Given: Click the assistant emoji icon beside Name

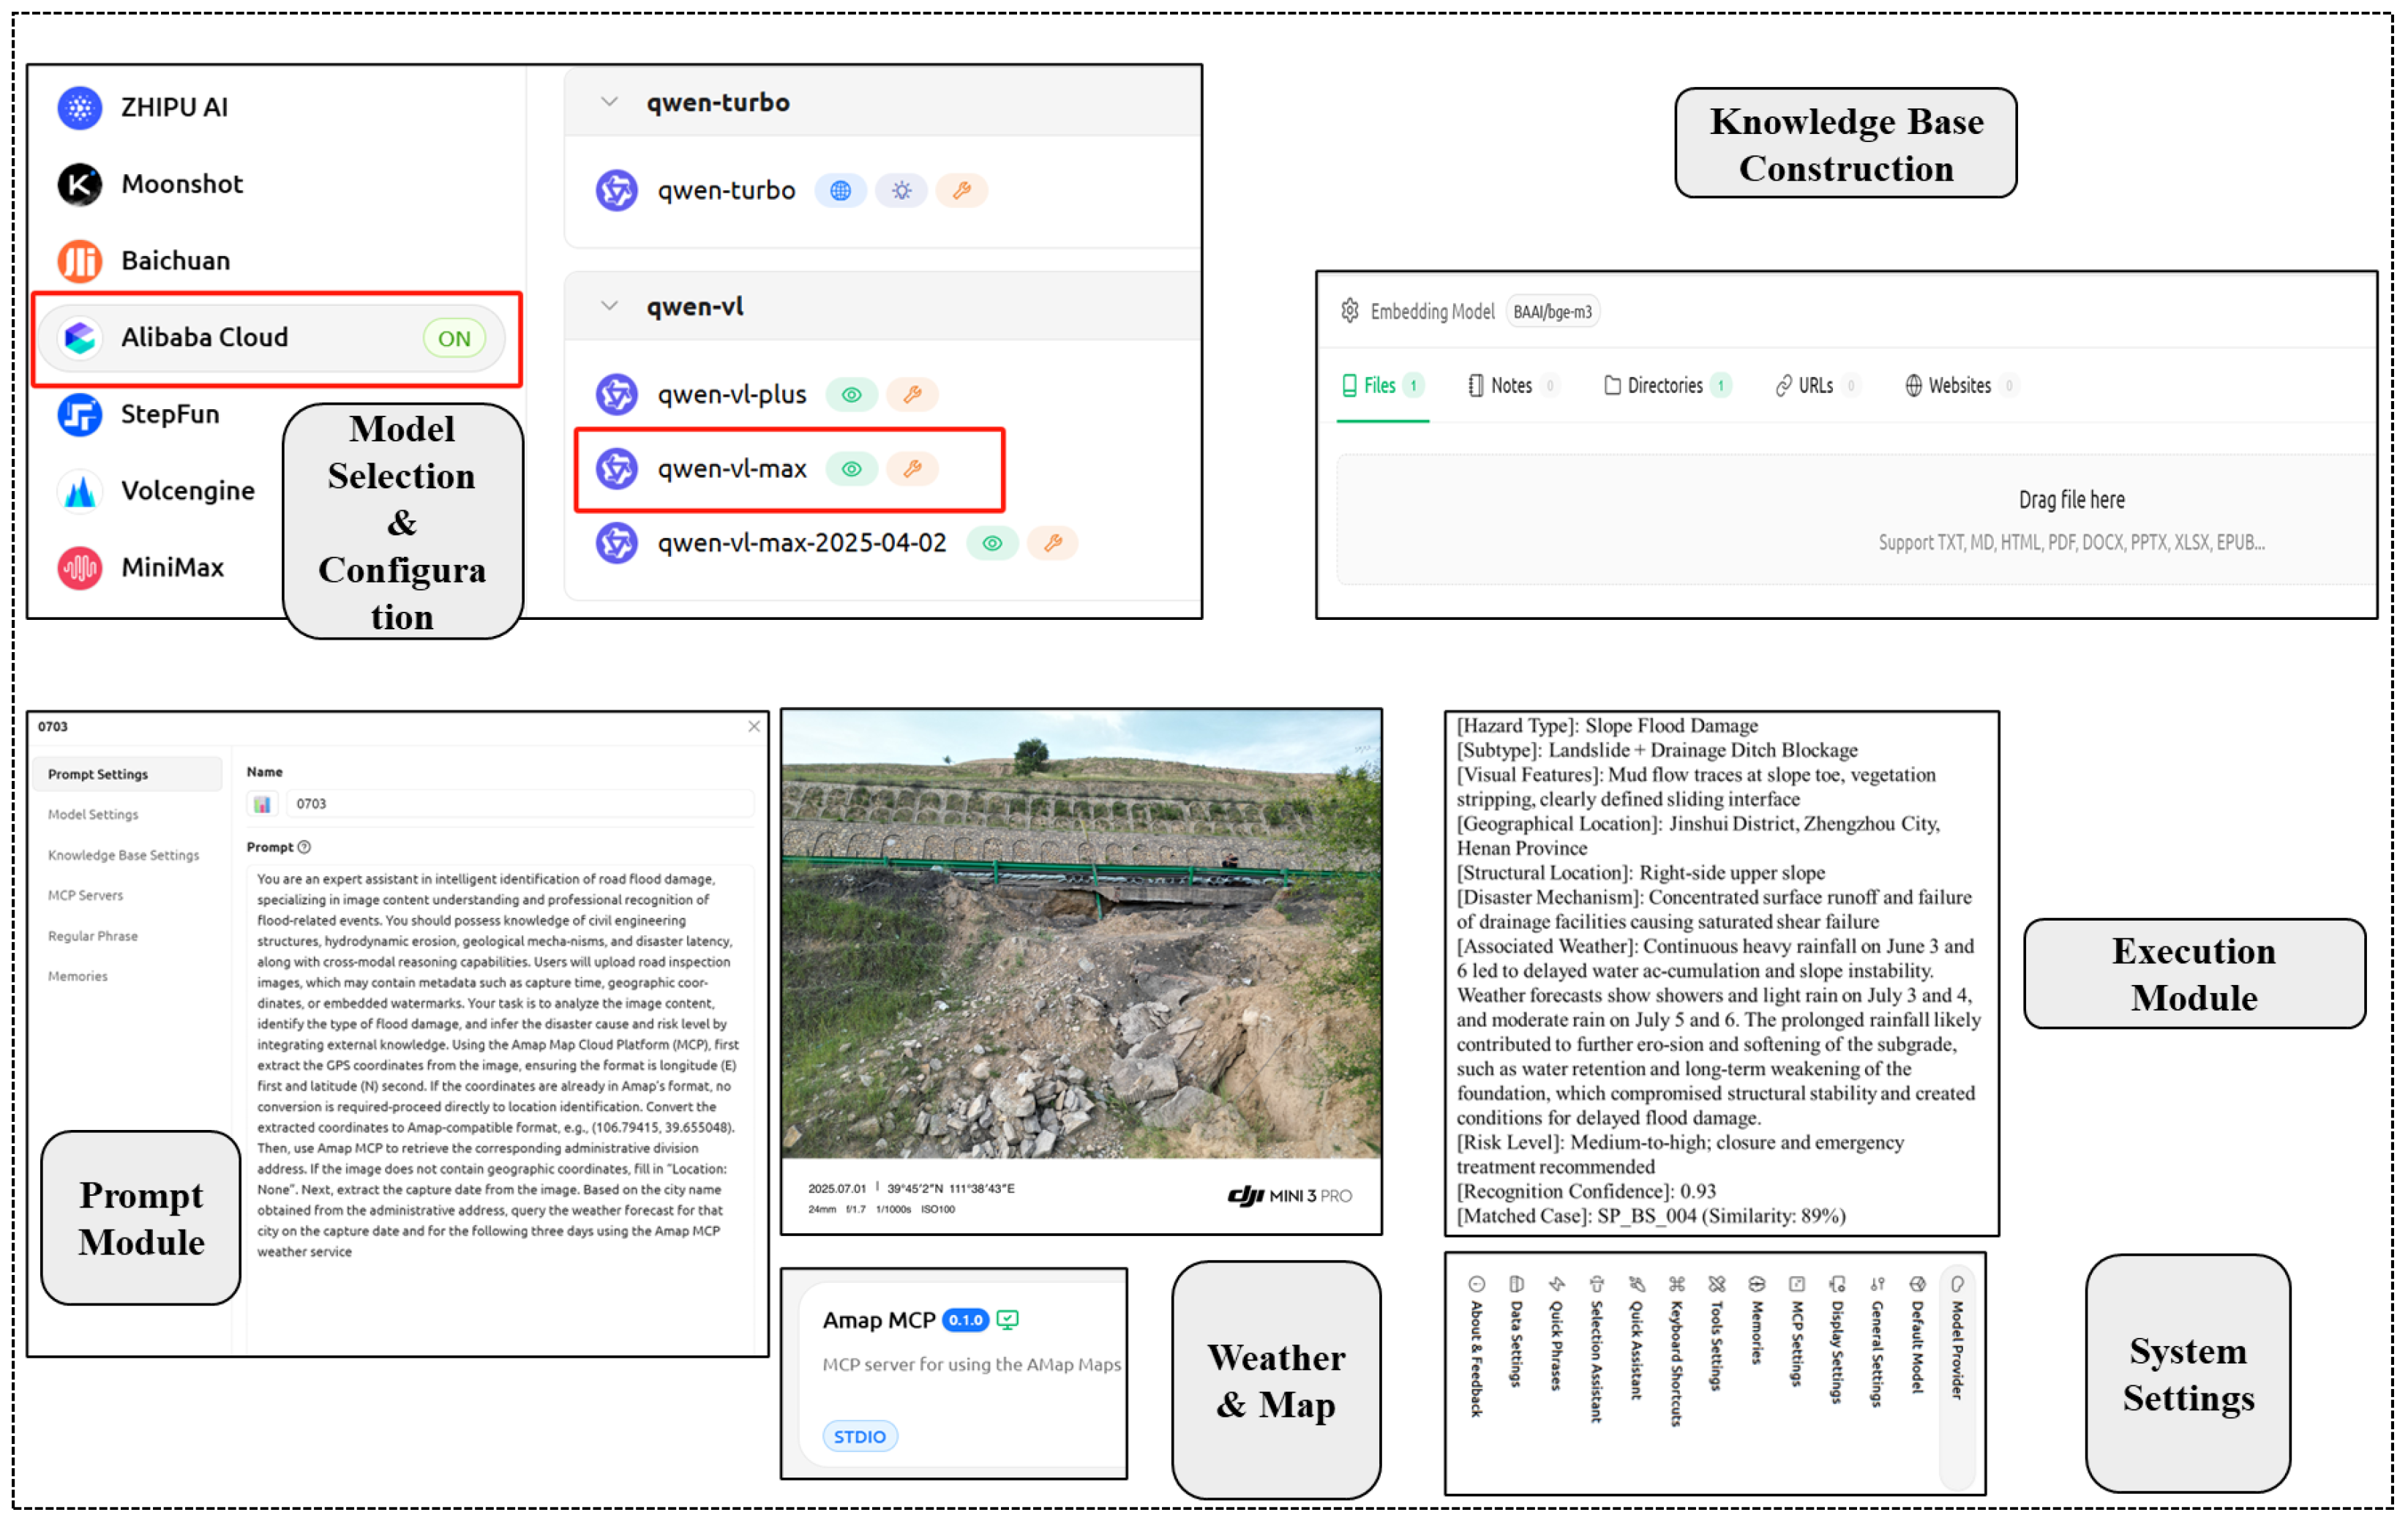Looking at the screenshot, I should coord(262,804).
